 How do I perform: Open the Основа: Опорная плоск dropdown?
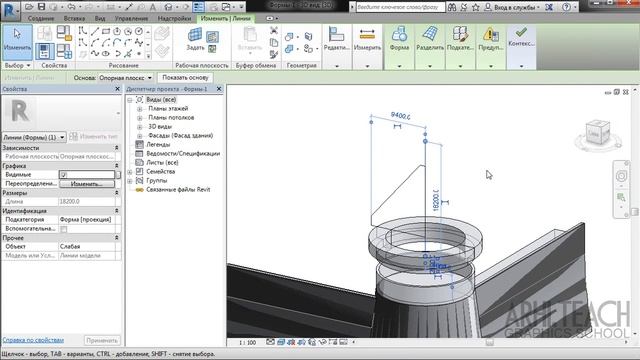(125, 78)
